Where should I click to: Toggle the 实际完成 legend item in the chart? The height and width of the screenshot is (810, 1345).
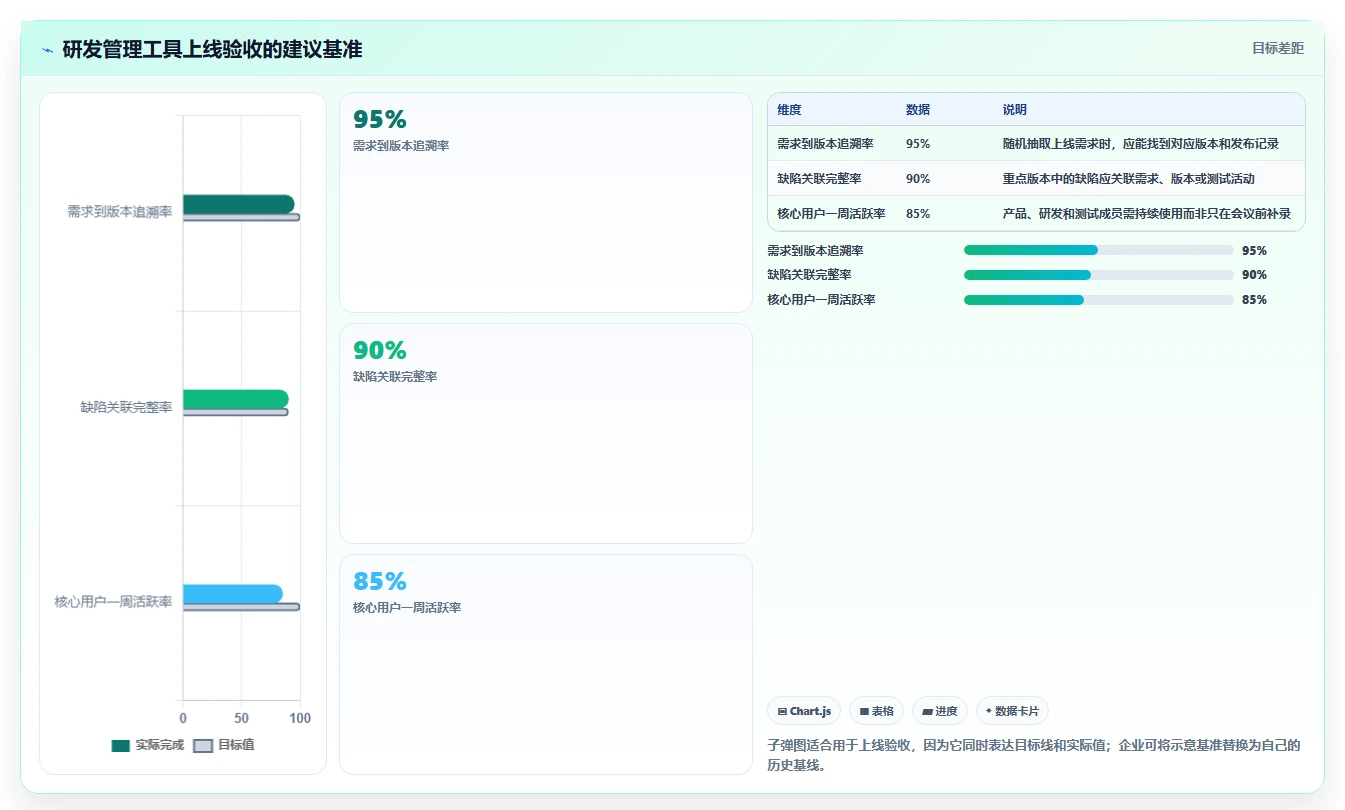(148, 745)
